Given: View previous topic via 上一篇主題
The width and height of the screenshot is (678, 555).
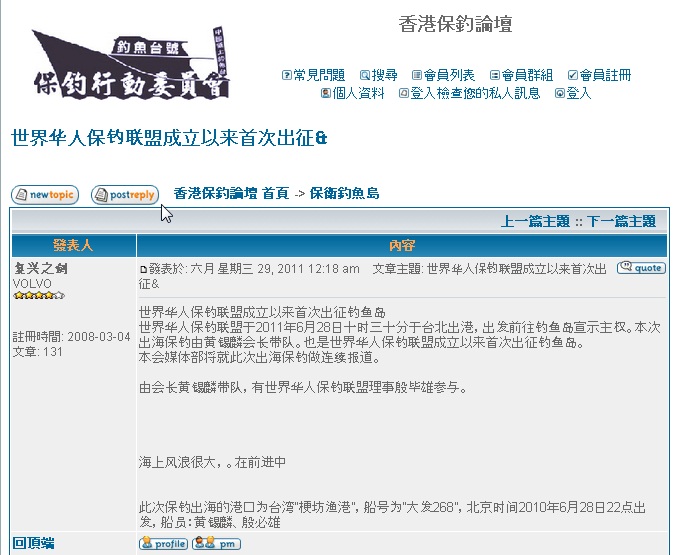Looking at the screenshot, I should coord(535,221).
